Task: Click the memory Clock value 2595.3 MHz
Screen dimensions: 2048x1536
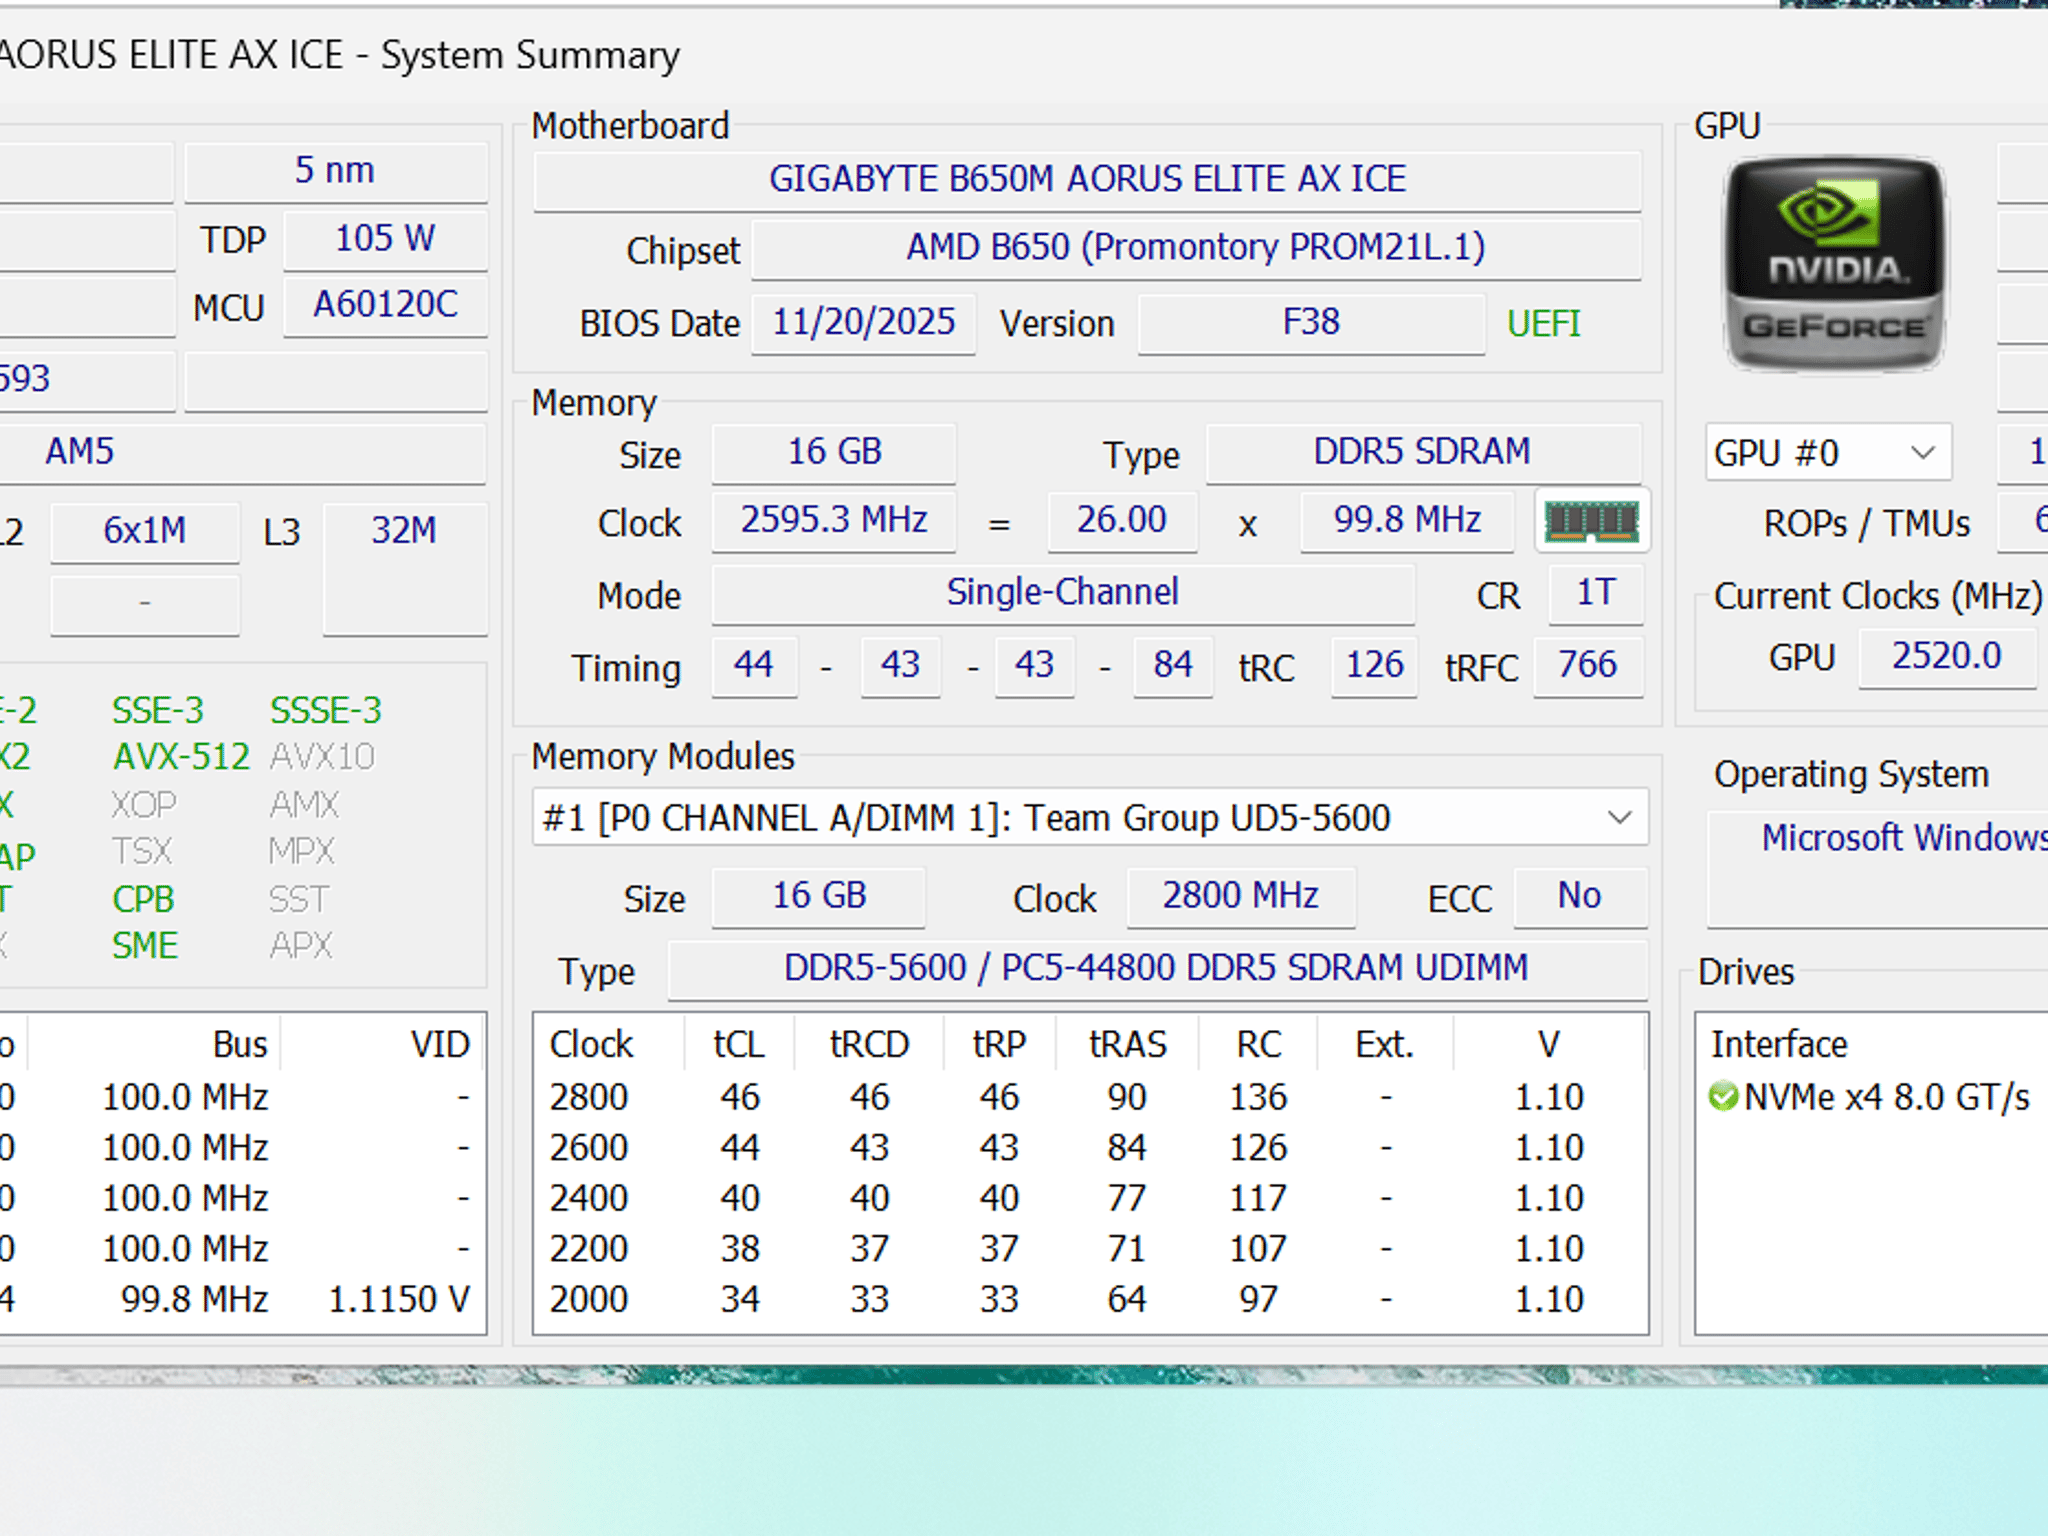Action: coord(834,521)
